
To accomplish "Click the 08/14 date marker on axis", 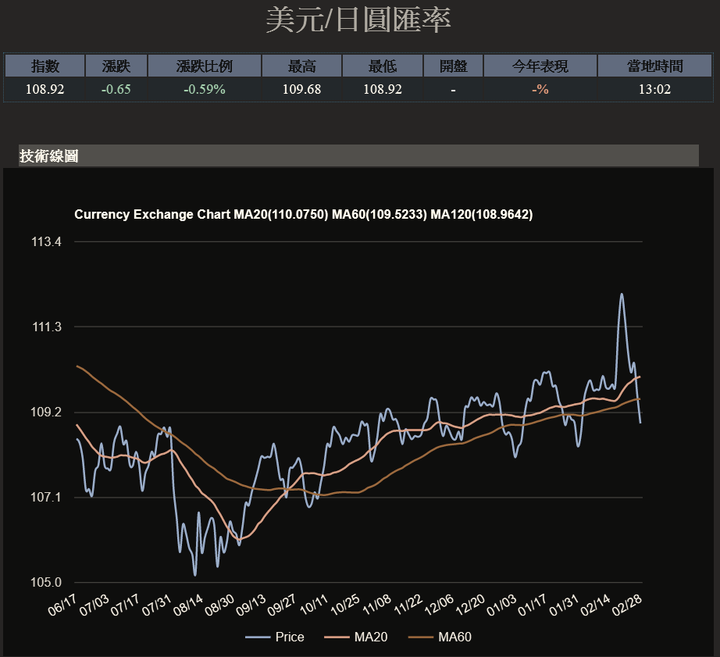I will coord(189,605).
